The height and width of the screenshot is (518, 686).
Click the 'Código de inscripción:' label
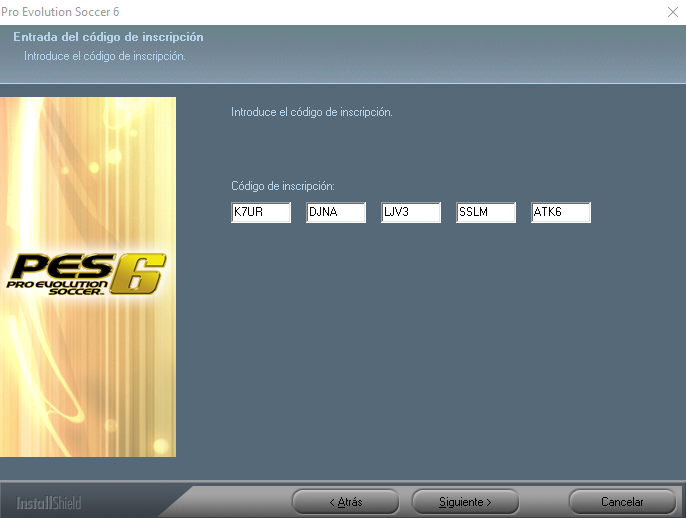click(x=283, y=186)
